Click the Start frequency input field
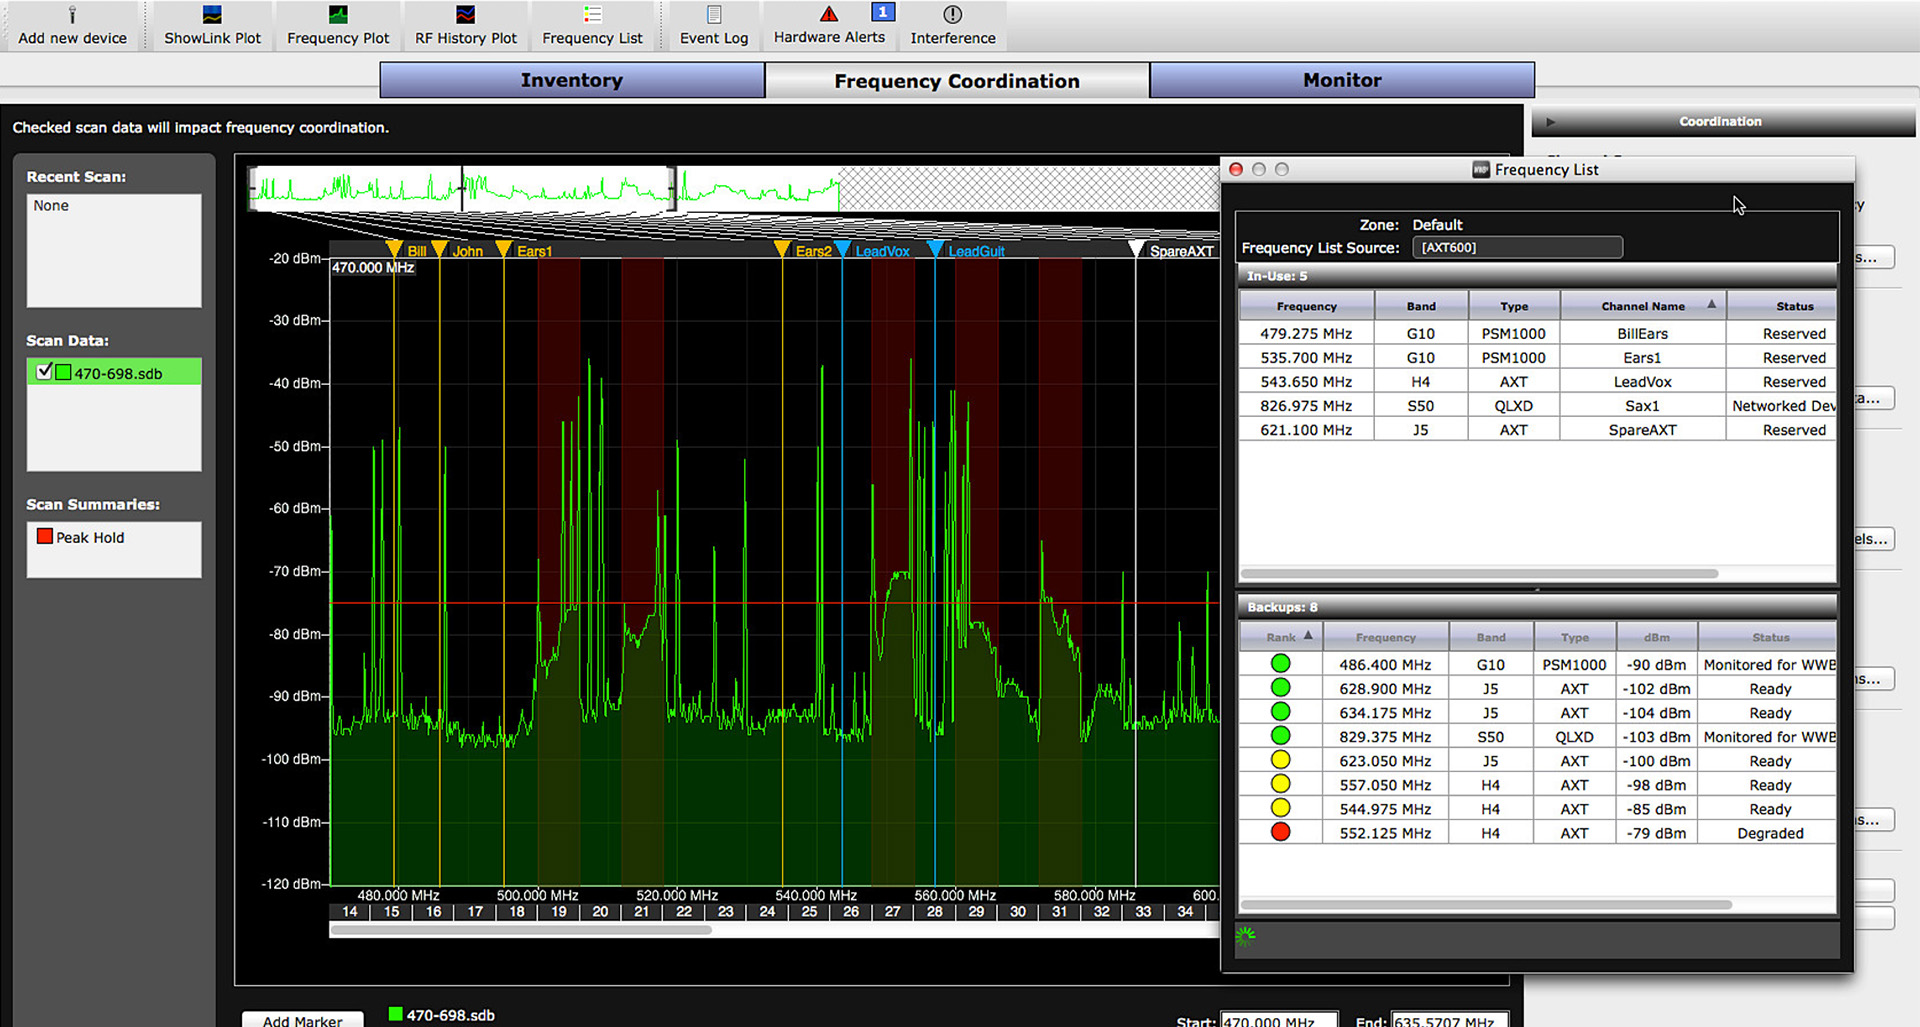The height and width of the screenshot is (1027, 1920). coord(1279,1020)
